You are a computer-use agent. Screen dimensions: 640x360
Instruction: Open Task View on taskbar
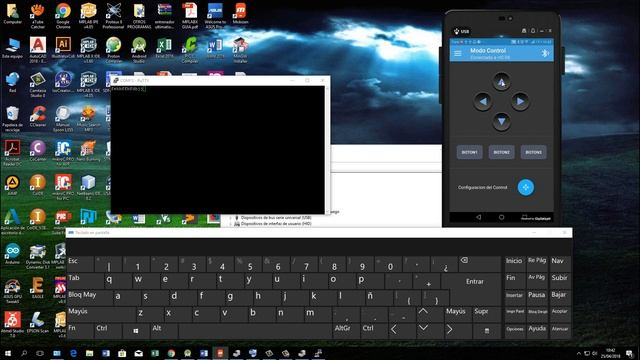pos(40,353)
